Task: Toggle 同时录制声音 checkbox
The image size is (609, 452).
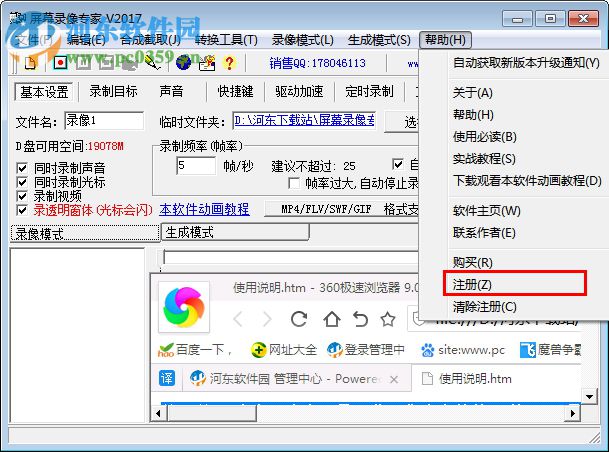Action: coord(22,168)
